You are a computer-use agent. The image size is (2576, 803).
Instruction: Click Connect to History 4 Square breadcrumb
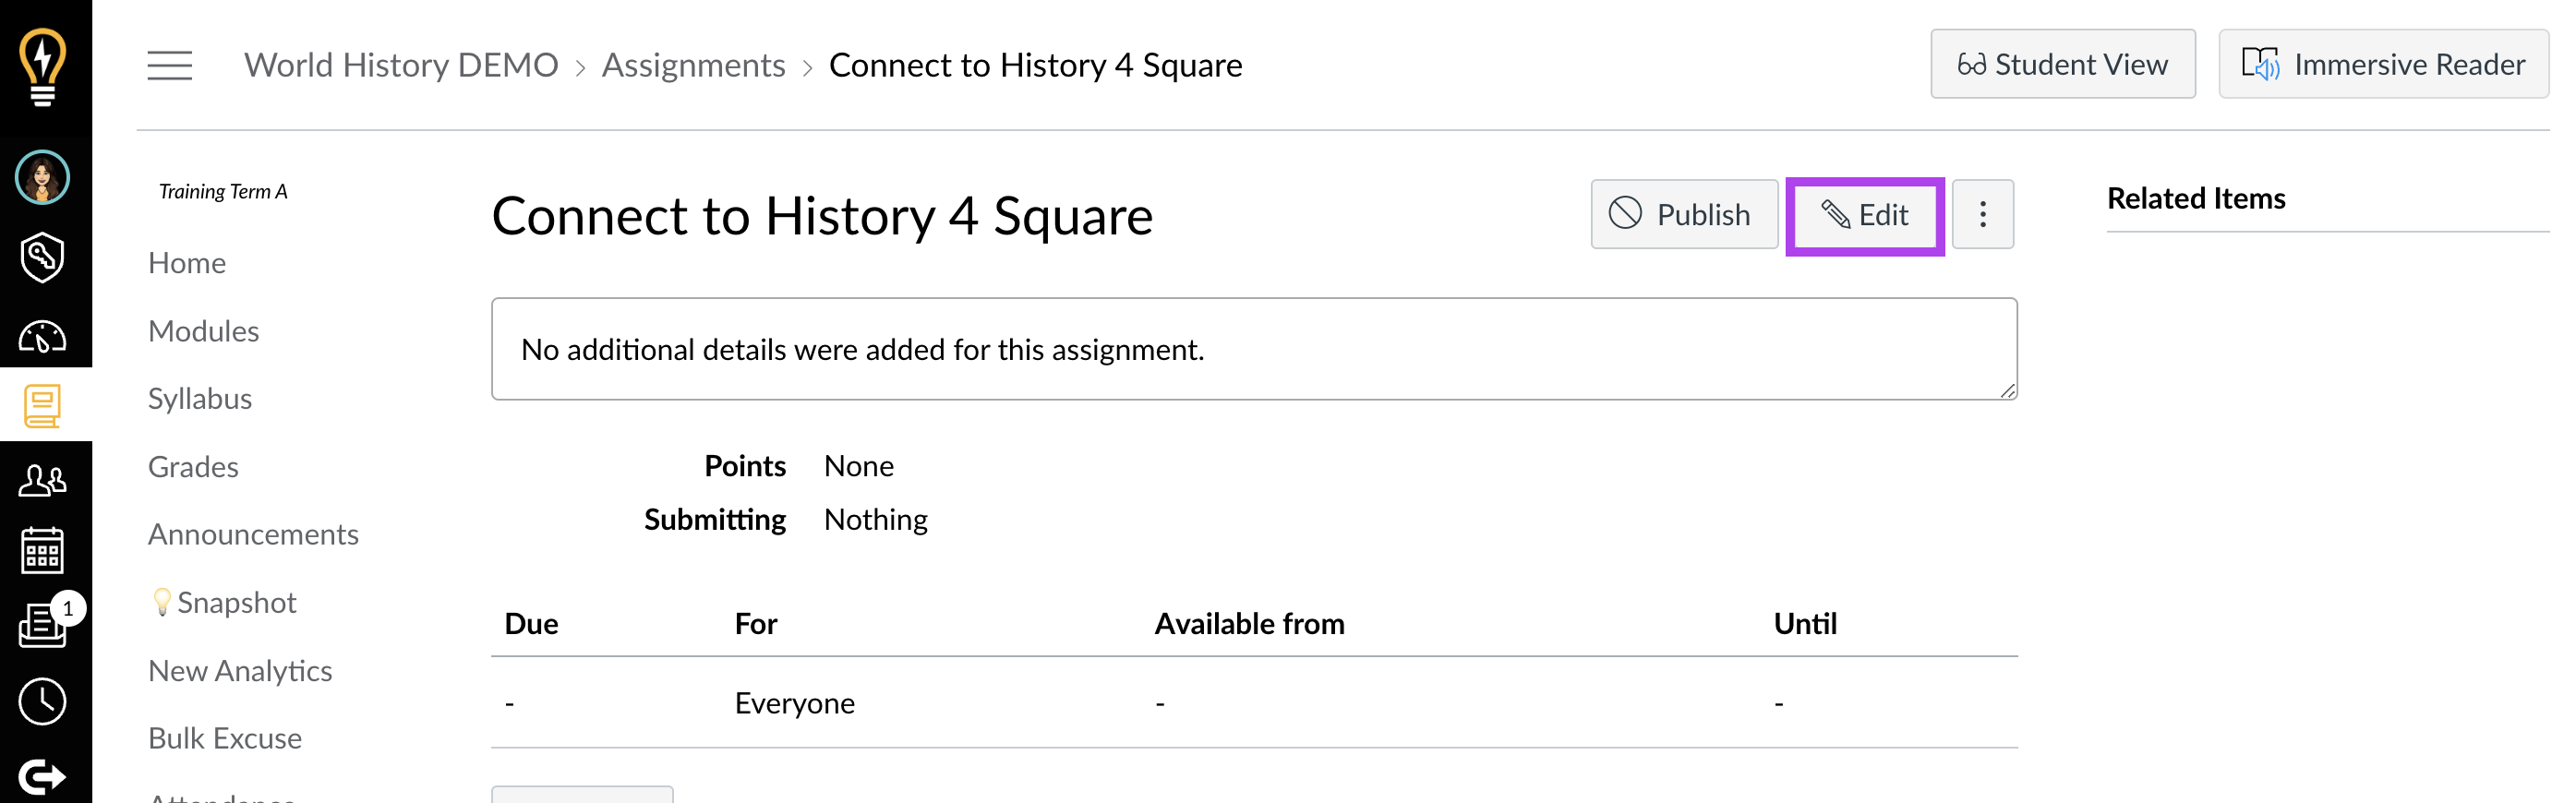pos(1035,65)
